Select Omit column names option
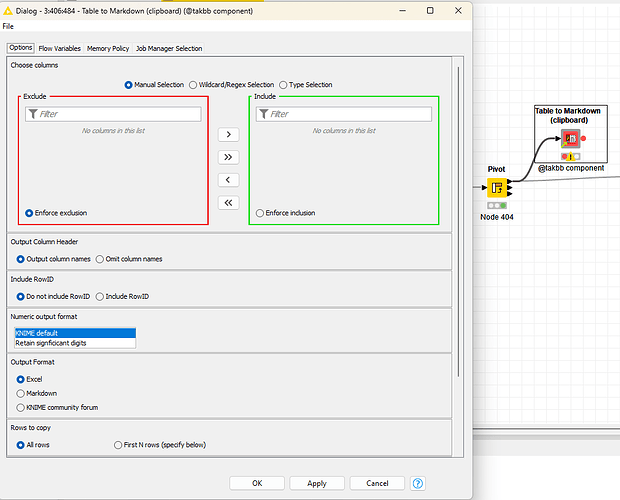 [100, 259]
